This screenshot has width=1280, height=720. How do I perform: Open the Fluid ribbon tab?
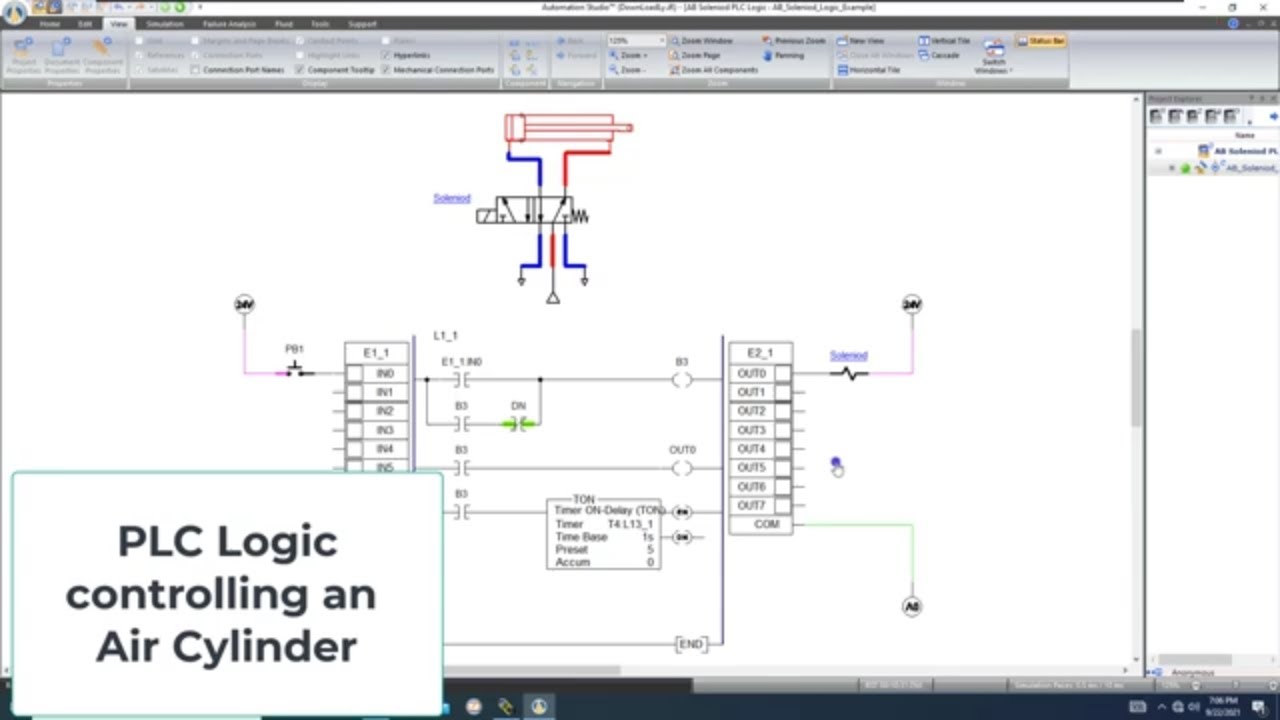click(x=284, y=24)
